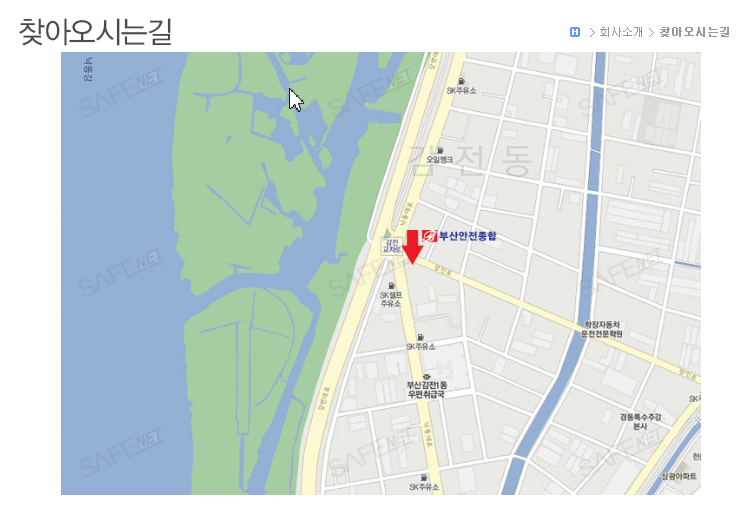
Task: Click the bottom SK주유소 marker near map edge
Action: 424,478
